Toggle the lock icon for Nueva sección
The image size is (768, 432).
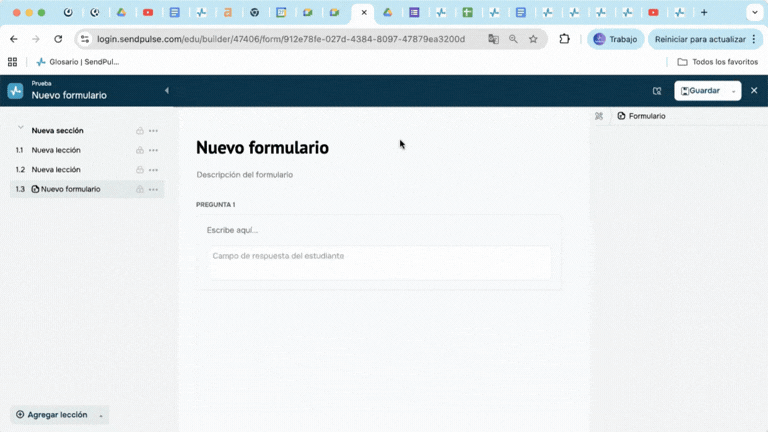[140, 131]
